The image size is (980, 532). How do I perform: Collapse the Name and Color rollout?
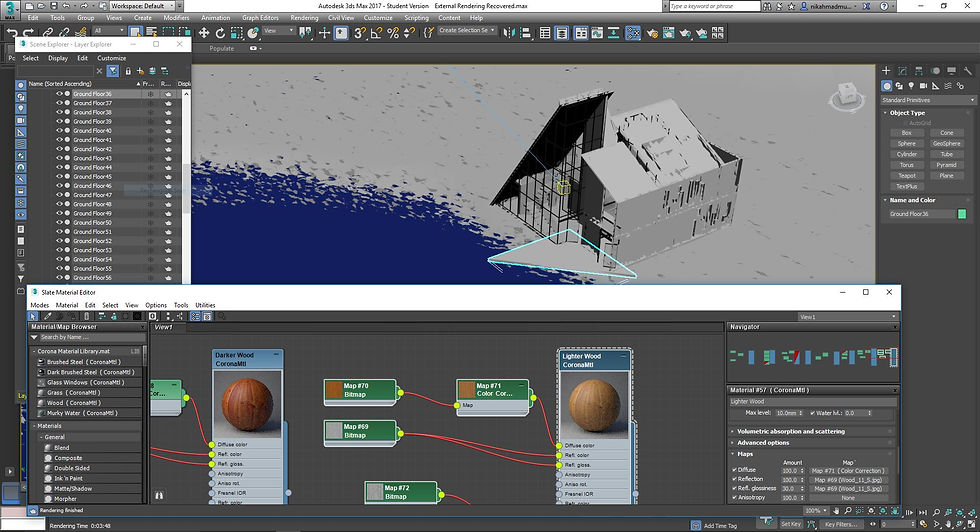click(912, 200)
